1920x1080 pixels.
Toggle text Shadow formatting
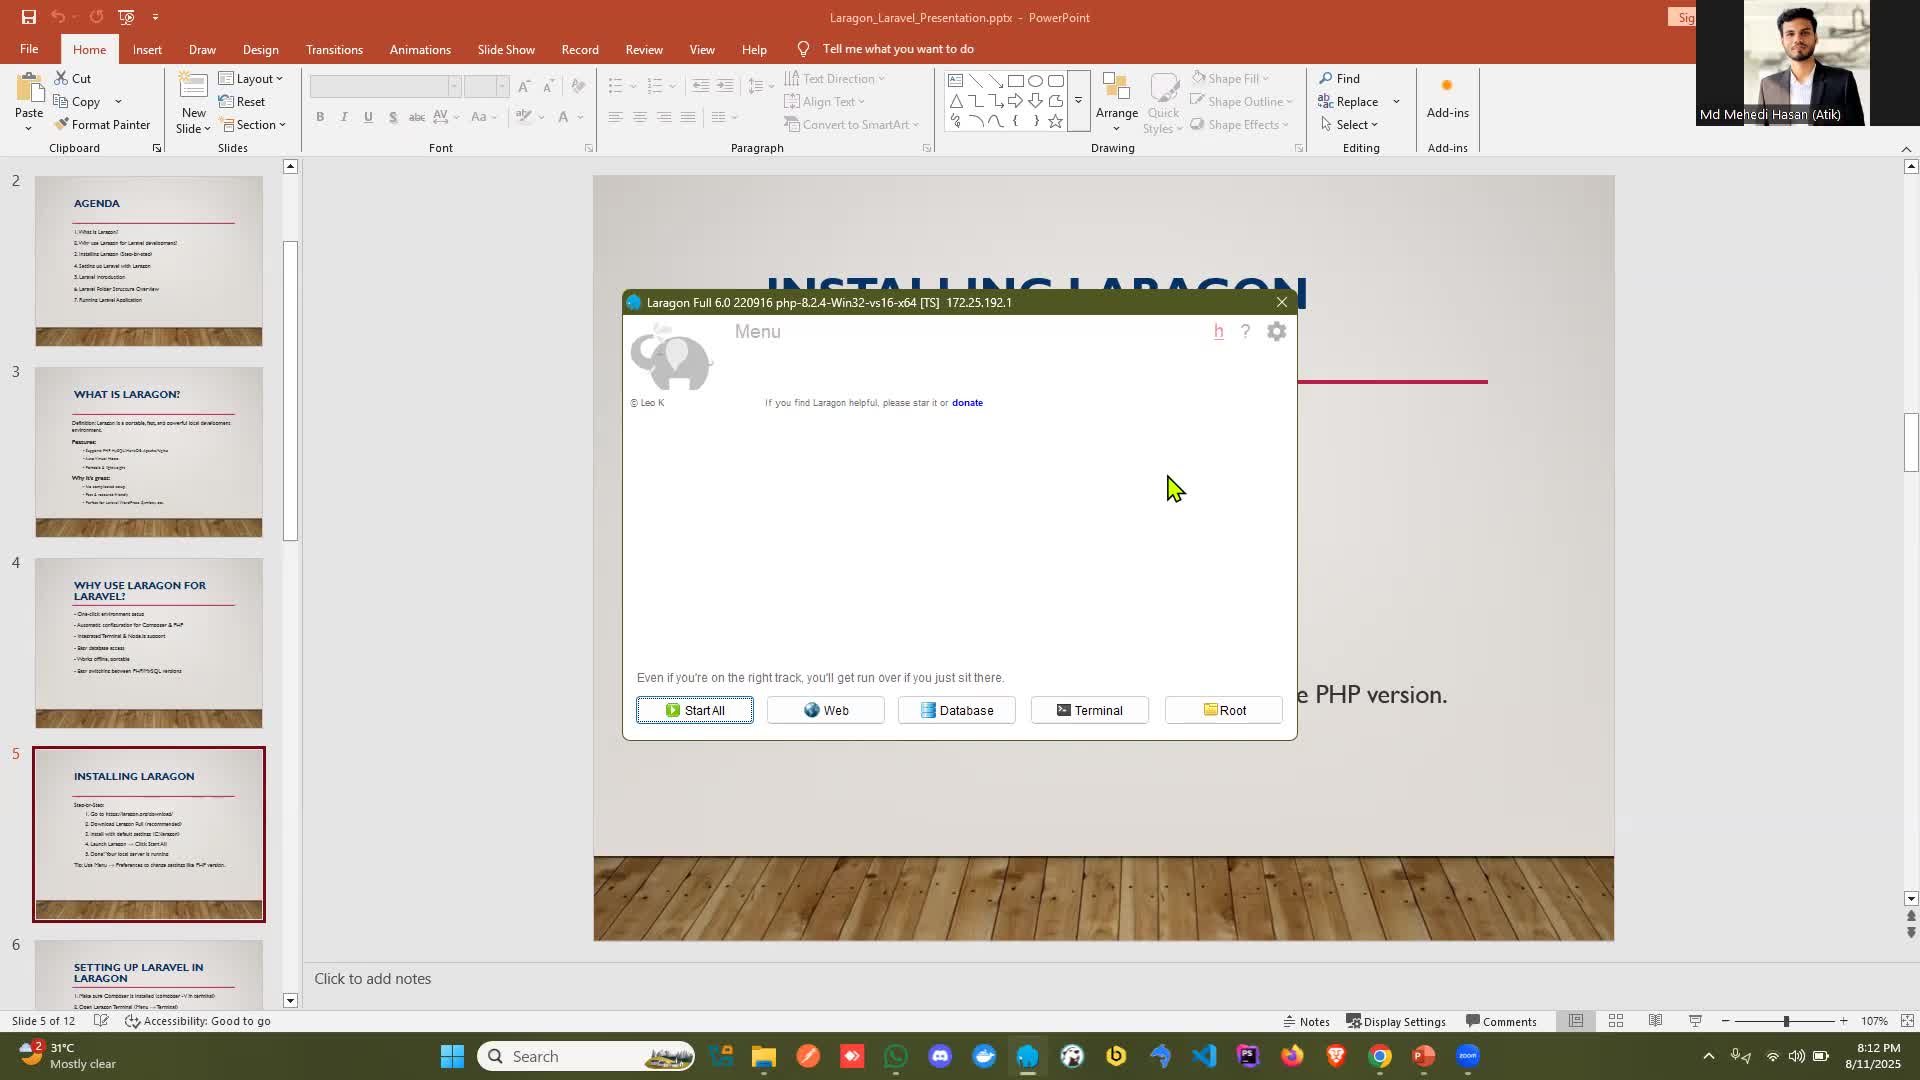click(393, 117)
